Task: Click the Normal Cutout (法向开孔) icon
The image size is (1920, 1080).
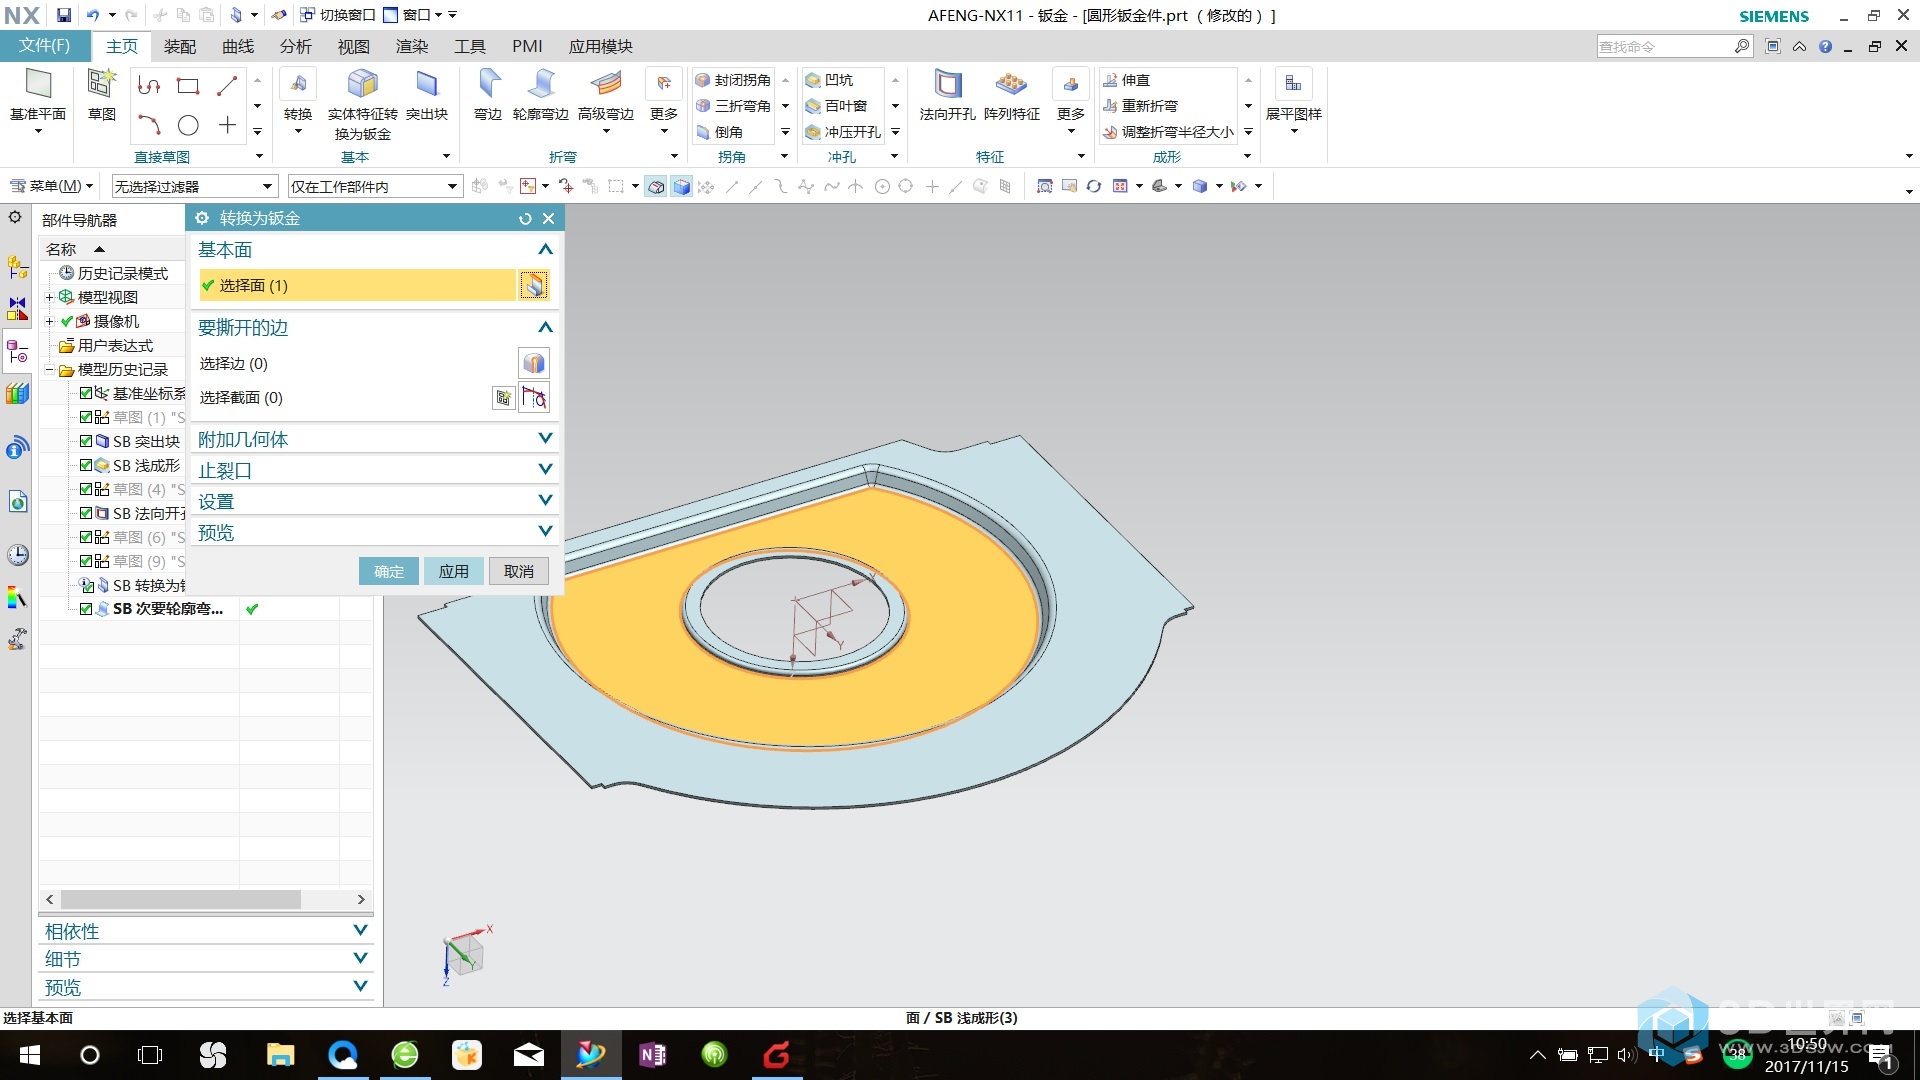Action: tap(947, 85)
